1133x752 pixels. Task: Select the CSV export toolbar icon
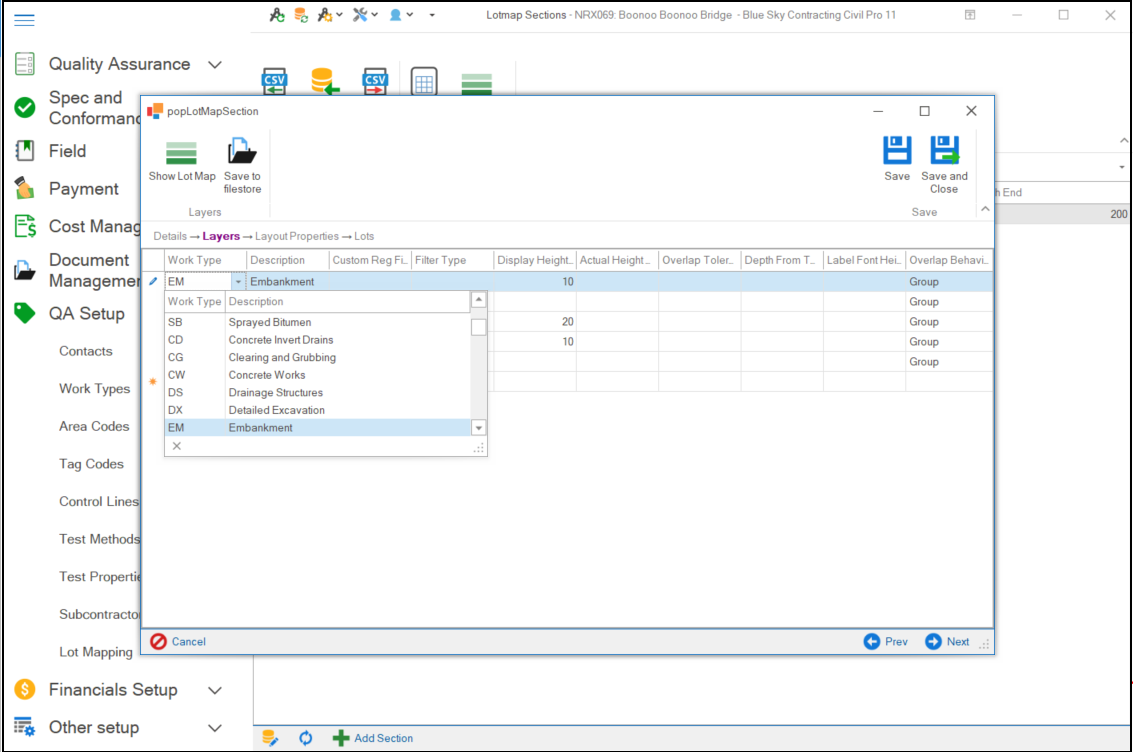(374, 81)
